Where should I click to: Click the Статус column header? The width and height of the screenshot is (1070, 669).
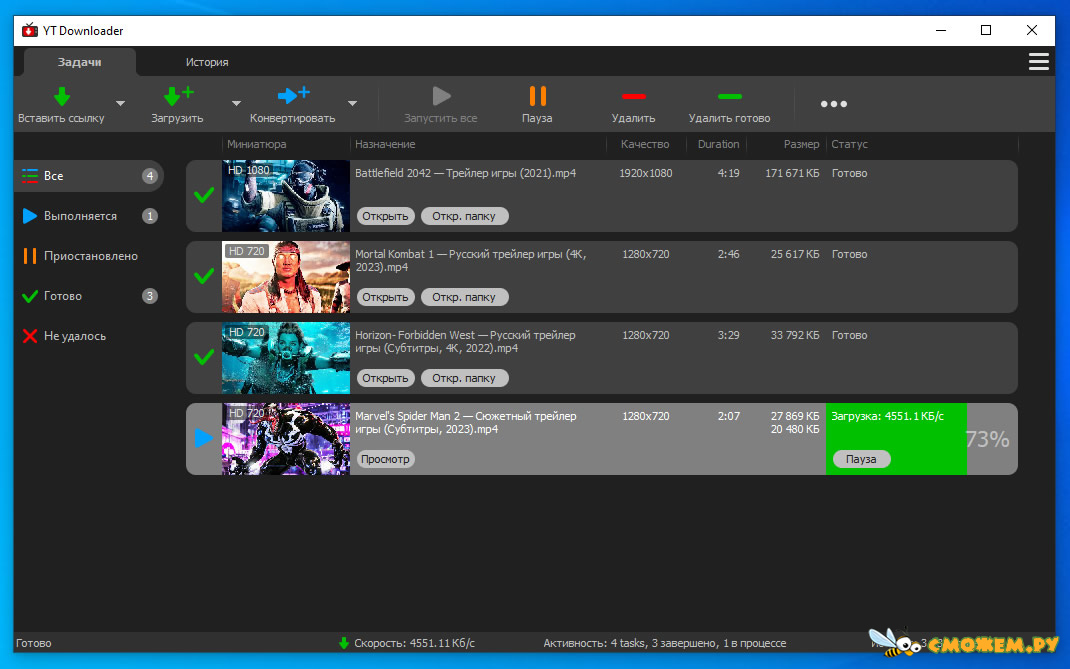click(850, 145)
